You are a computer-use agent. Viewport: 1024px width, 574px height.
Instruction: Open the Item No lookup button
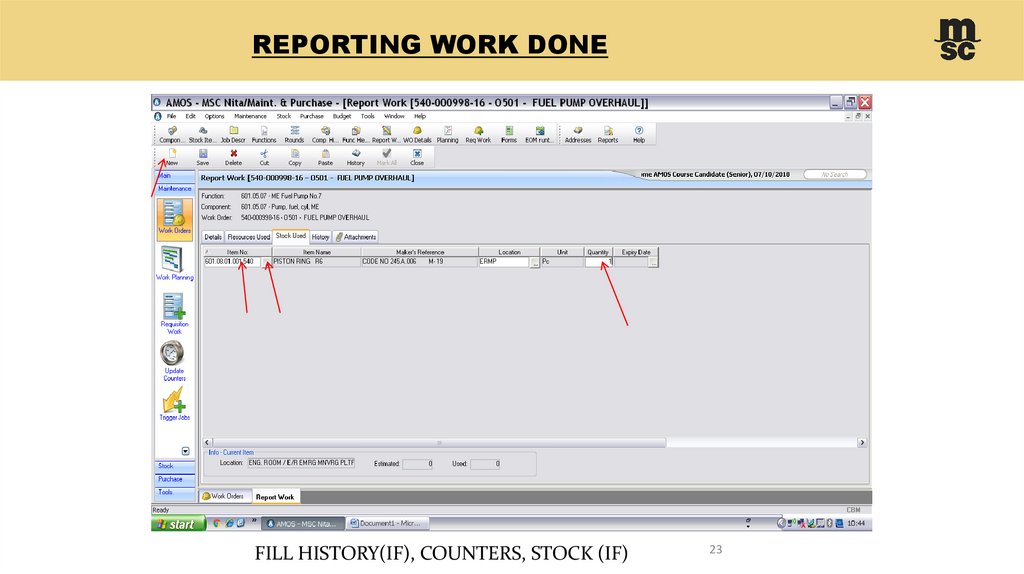click(267, 263)
